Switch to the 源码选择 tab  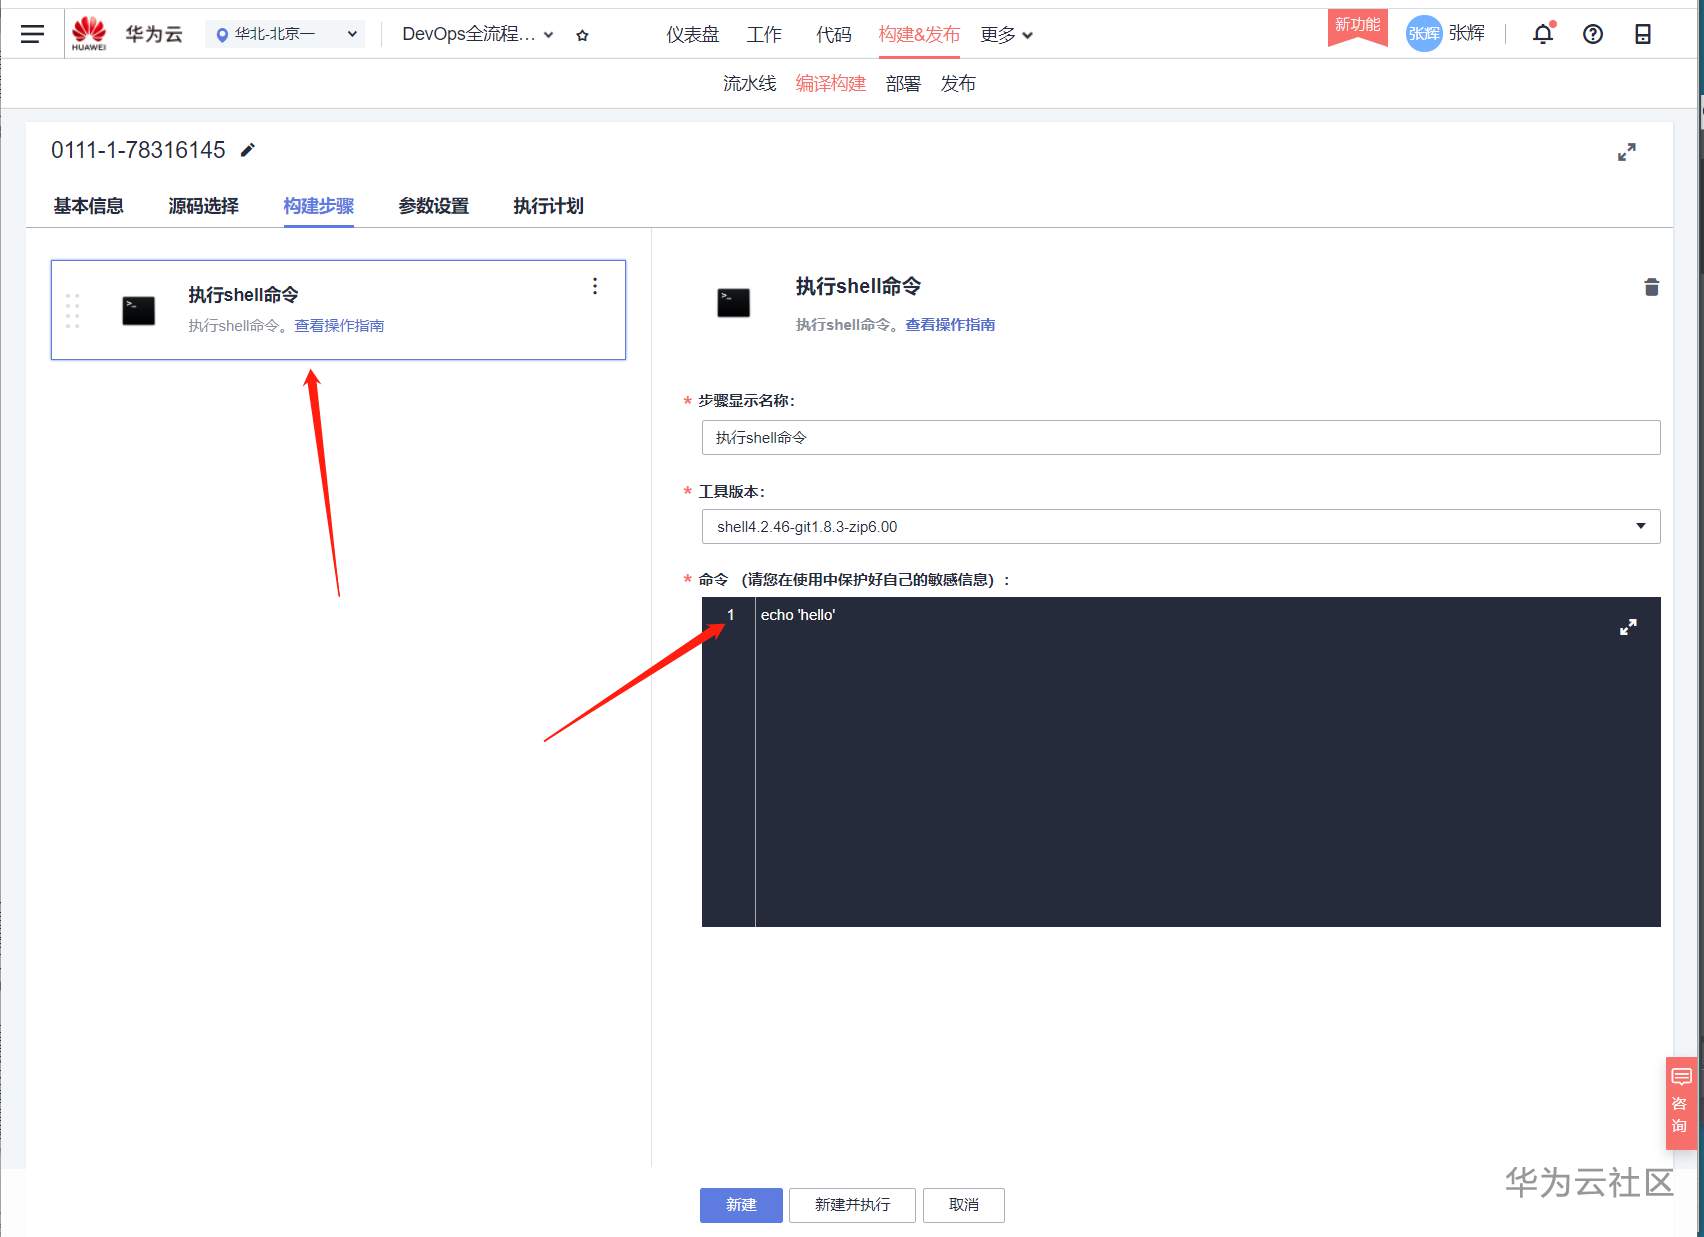204,206
